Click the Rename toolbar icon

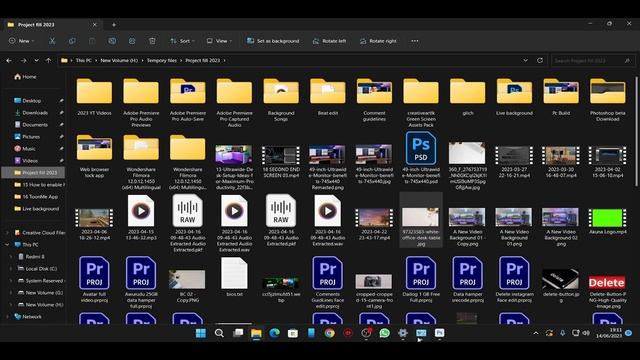click(x=112, y=41)
